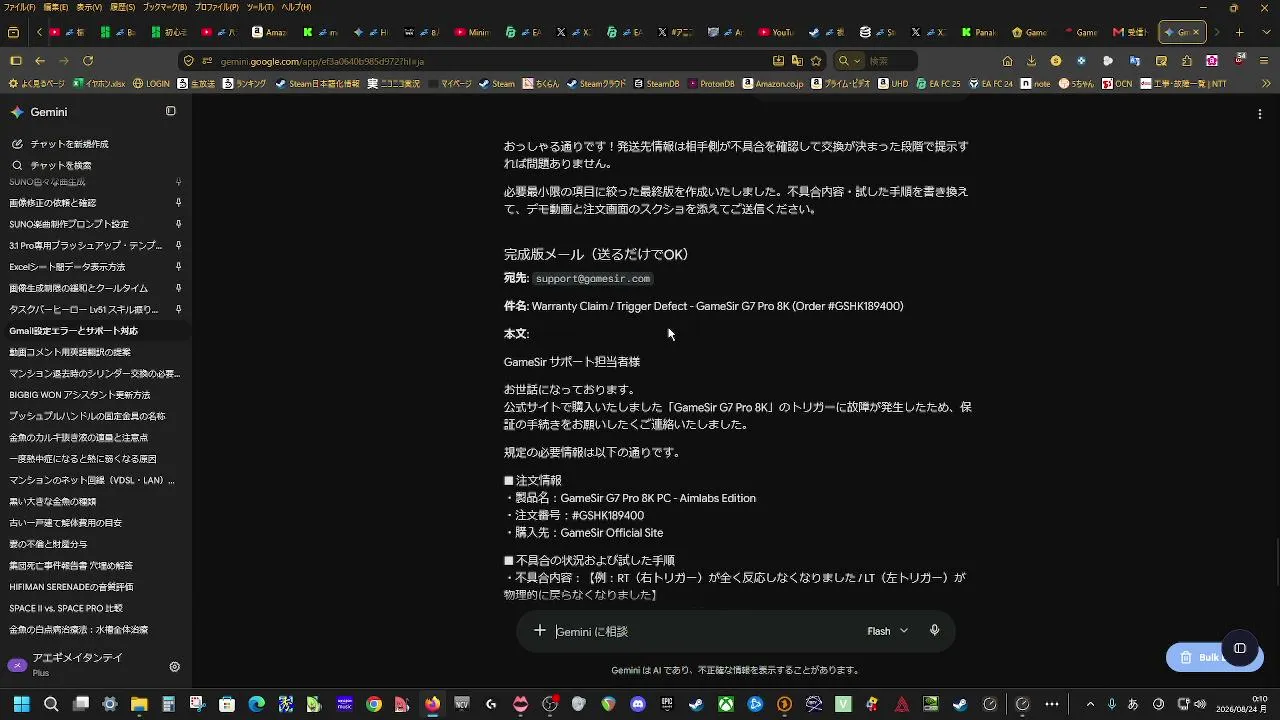
Task: Click browser downloads arrow icon
Action: click(1031, 61)
